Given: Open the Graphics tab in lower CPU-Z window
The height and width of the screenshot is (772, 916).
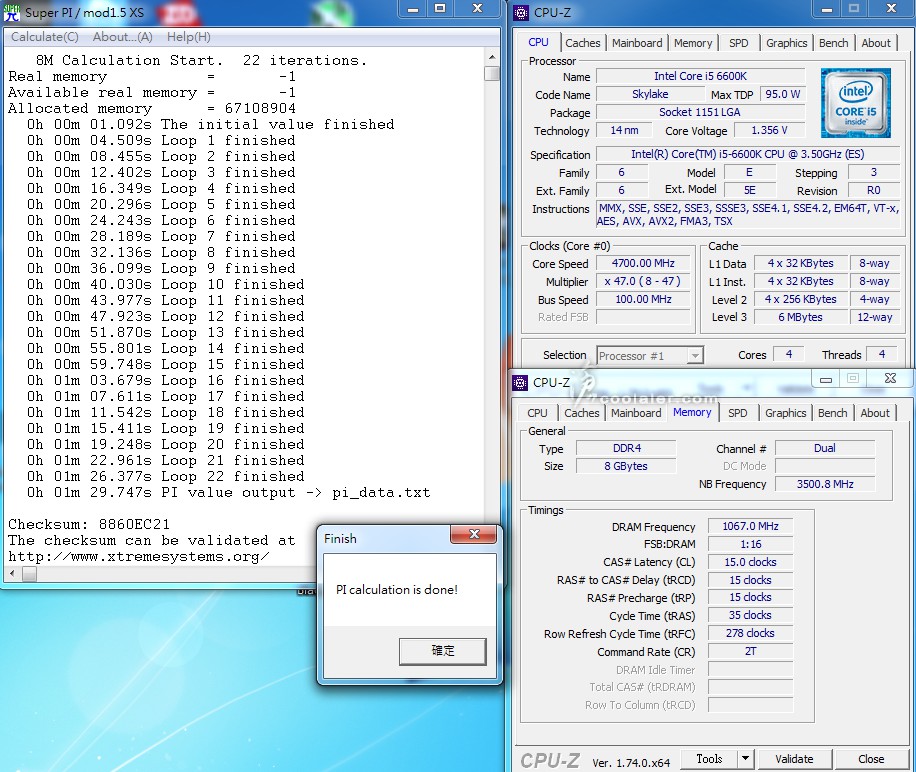Looking at the screenshot, I should tap(785, 413).
